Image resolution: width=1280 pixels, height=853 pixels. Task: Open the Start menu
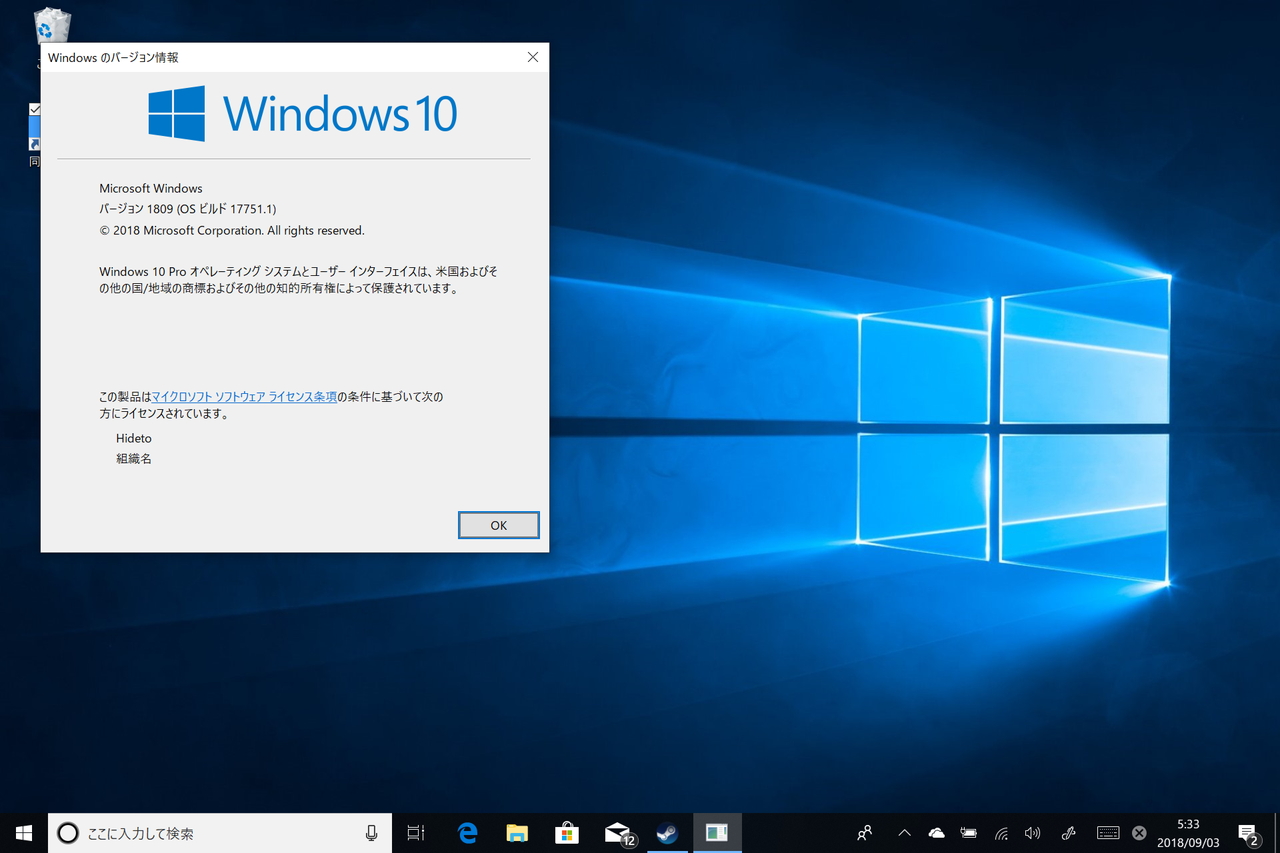pyautogui.click(x=22, y=832)
